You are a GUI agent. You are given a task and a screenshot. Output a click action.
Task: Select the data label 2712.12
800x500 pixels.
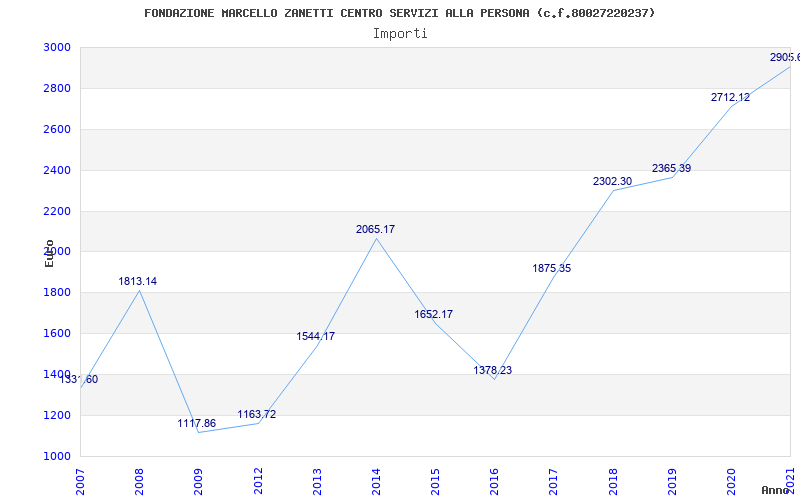pos(731,97)
